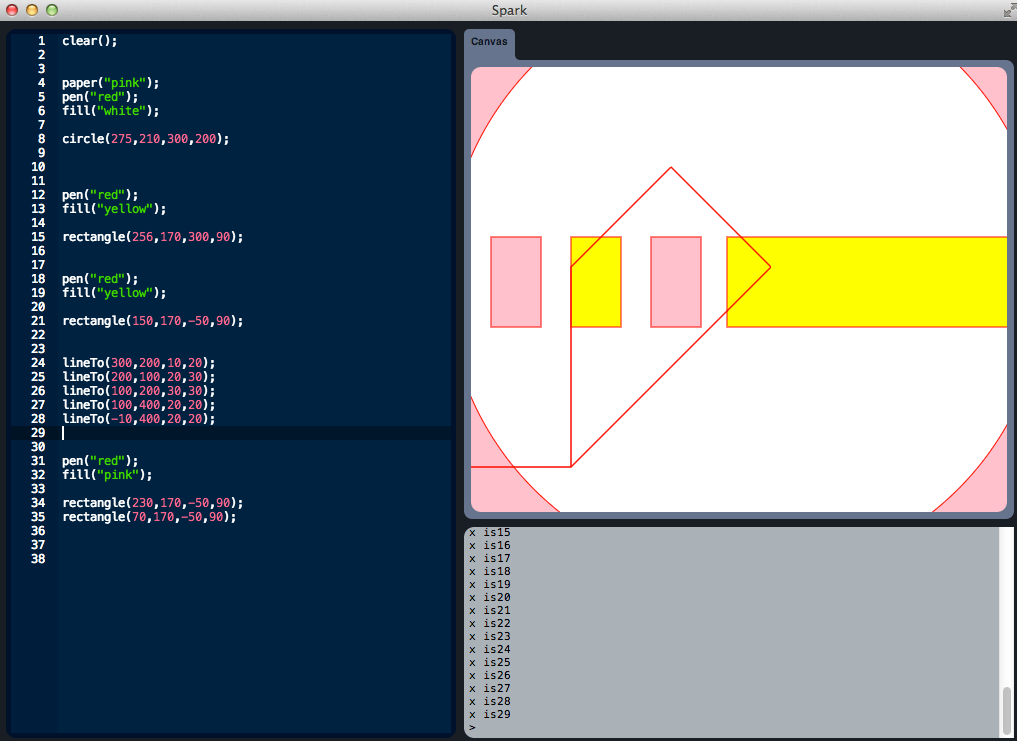Click the fullscreen arrows icon in title bar
This screenshot has width=1017, height=741.
pos(1008,10)
